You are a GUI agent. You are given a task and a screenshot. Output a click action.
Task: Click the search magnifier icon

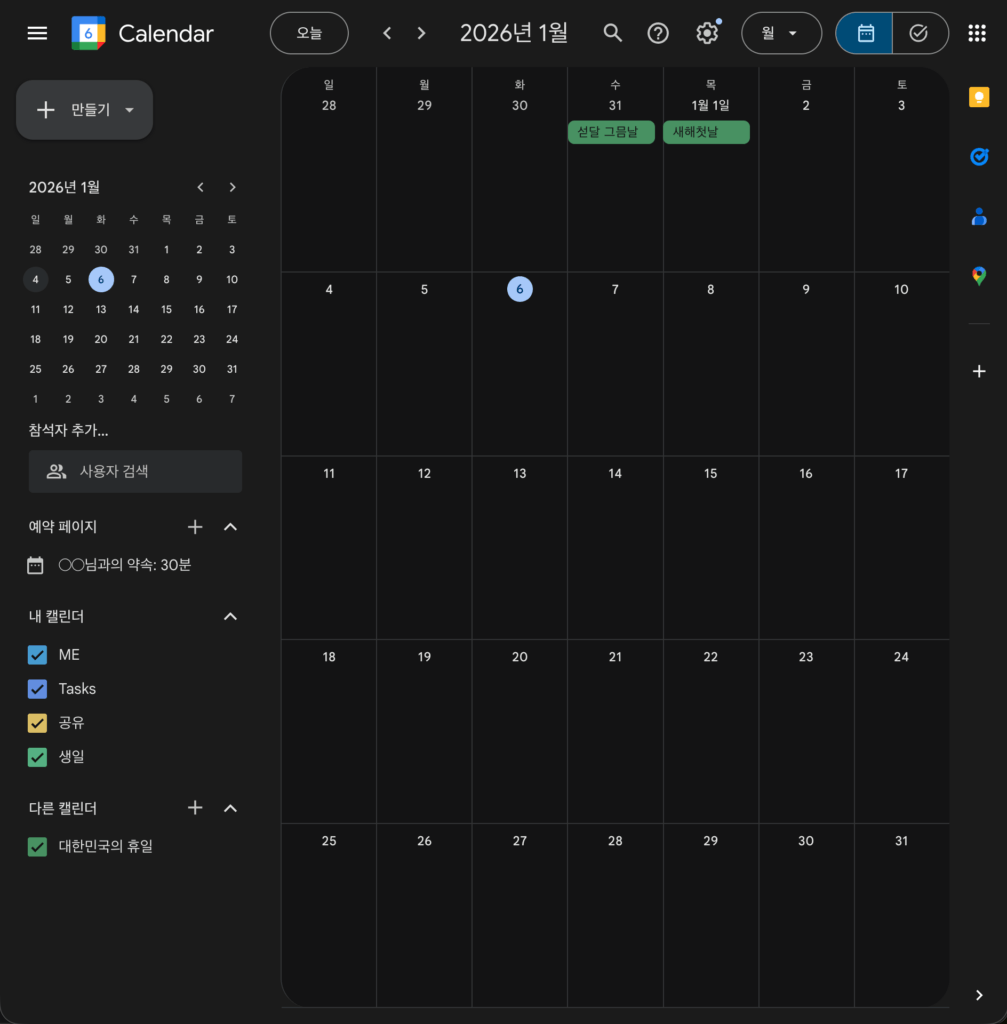coord(613,33)
